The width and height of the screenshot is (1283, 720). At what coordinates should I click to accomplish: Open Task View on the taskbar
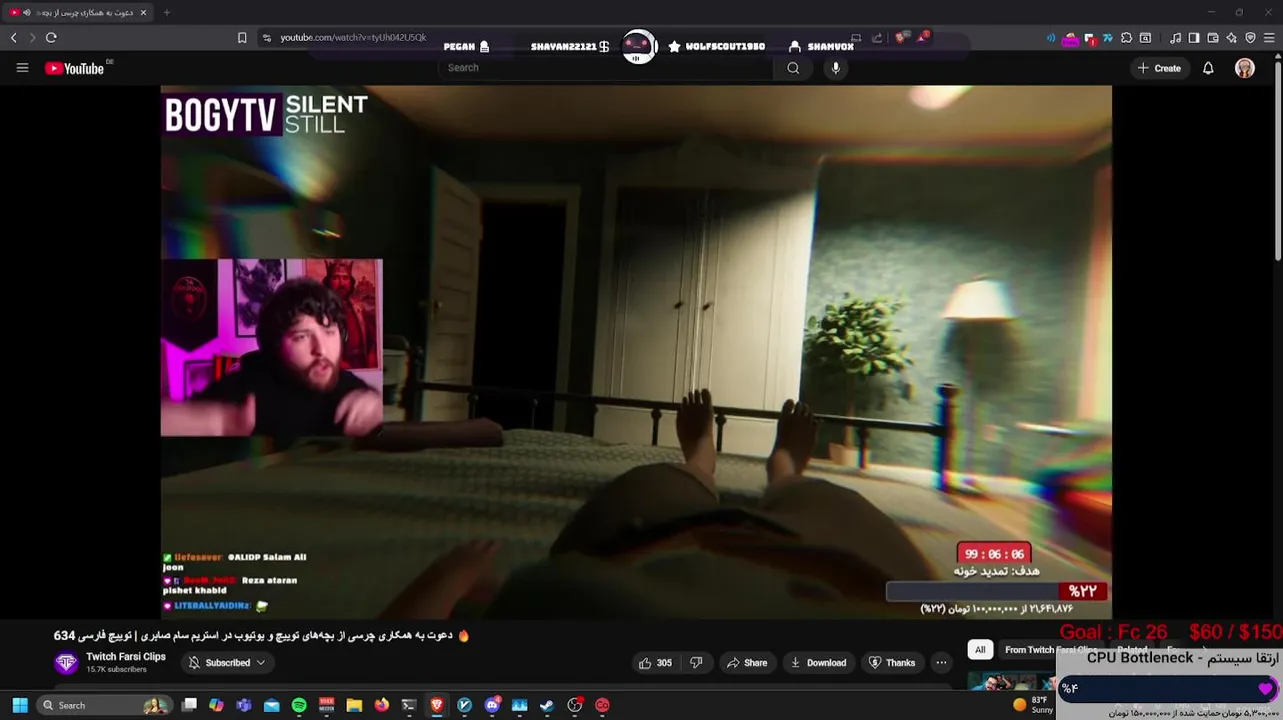[x=189, y=705]
